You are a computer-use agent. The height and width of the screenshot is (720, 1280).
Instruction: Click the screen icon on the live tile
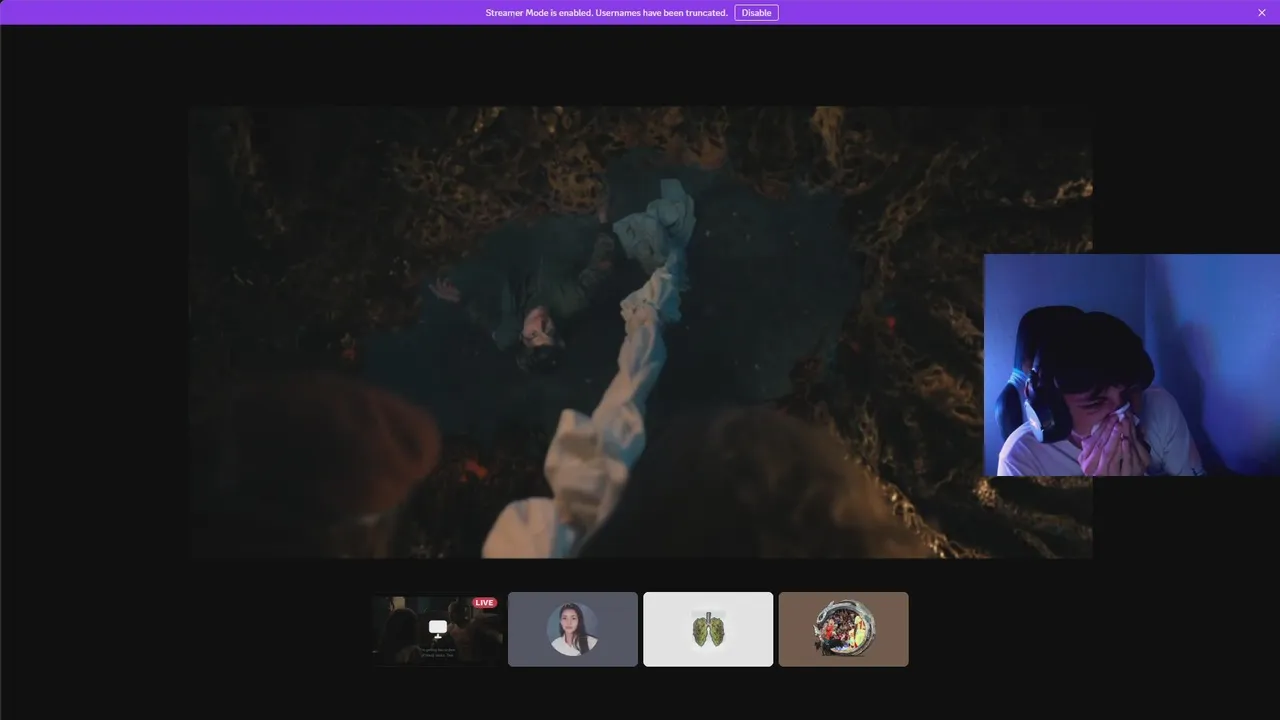[438, 628]
